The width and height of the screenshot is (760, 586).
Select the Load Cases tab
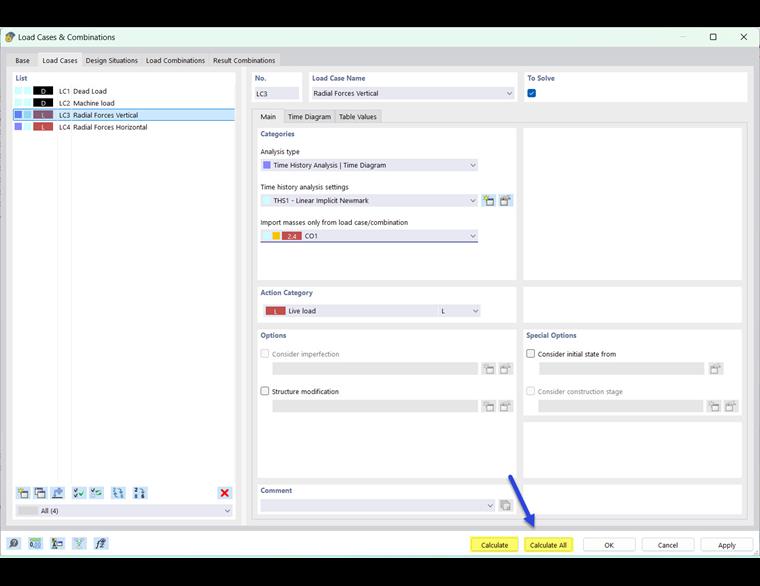click(x=60, y=61)
